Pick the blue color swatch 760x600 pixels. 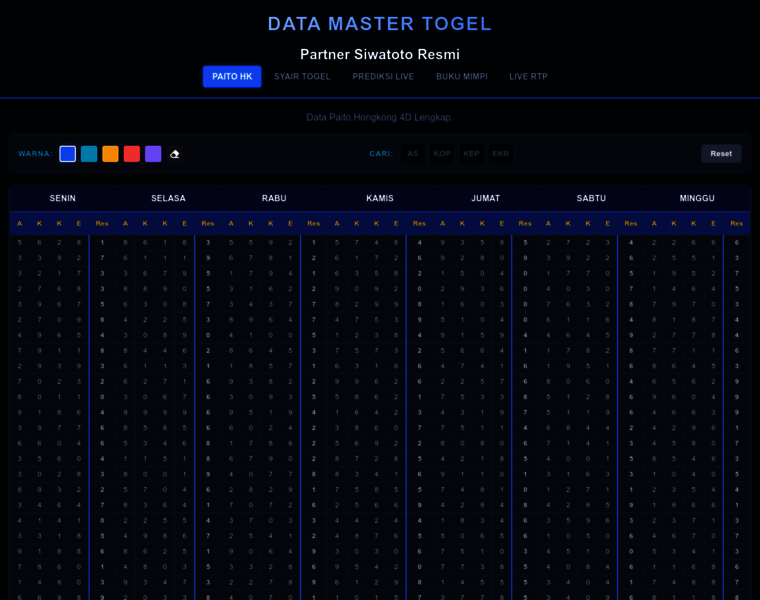68,154
